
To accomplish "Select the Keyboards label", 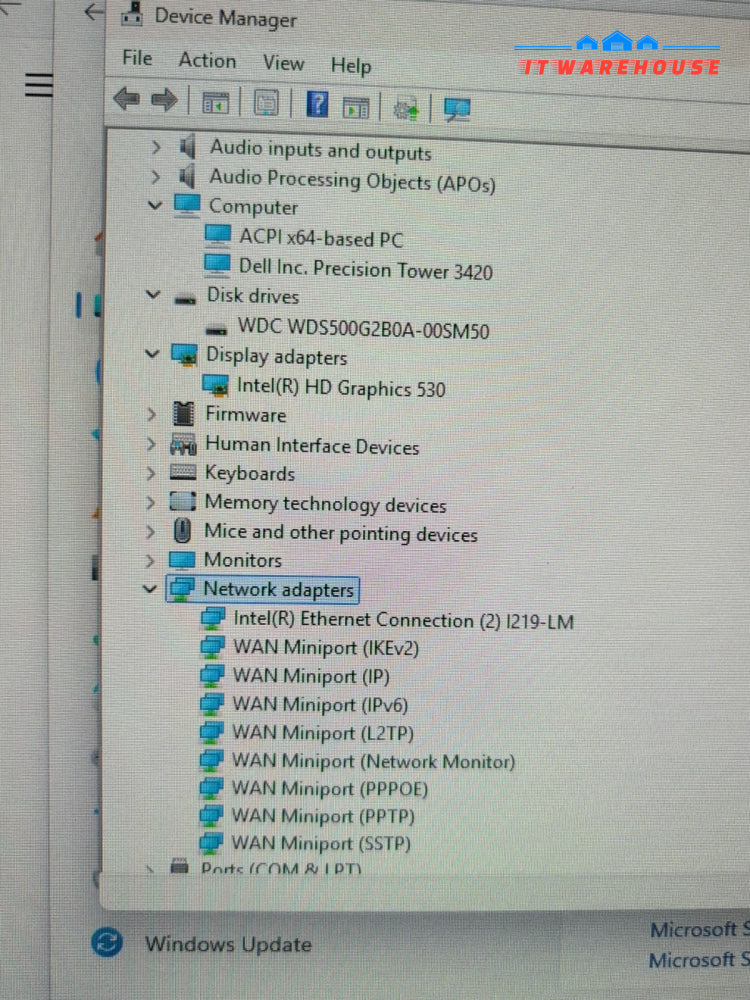I will [x=249, y=473].
